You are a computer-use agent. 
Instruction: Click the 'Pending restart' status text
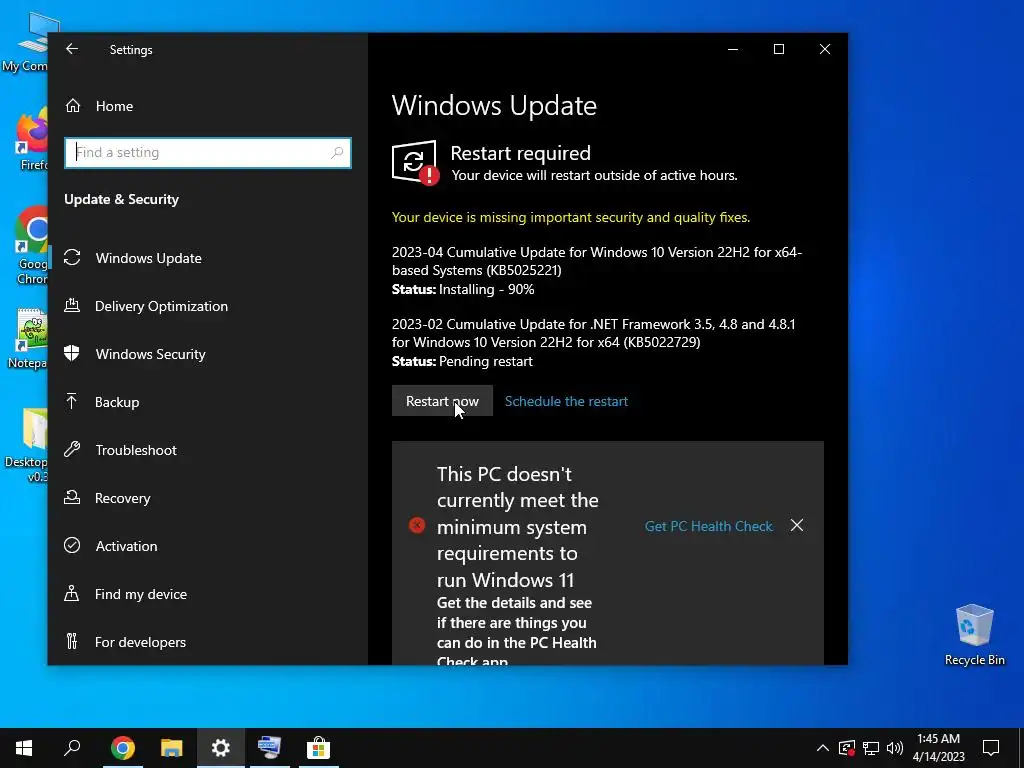(x=486, y=361)
